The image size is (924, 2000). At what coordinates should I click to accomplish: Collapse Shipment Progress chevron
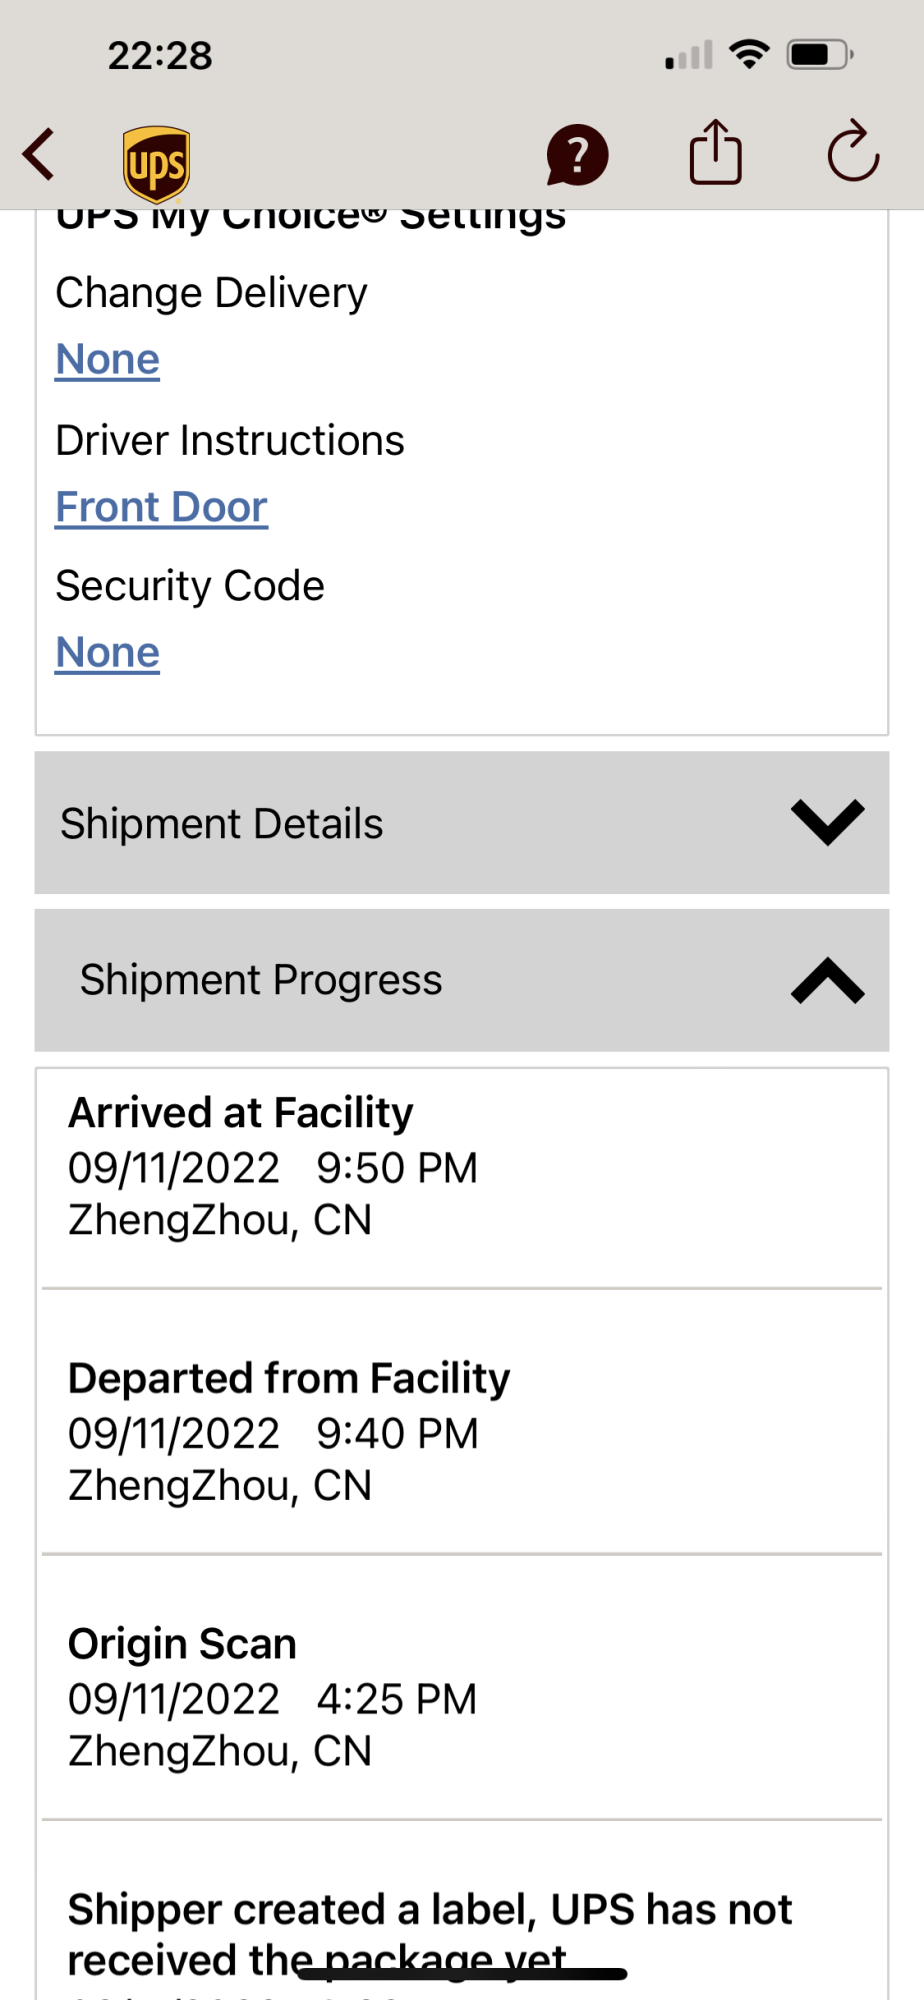coord(827,980)
